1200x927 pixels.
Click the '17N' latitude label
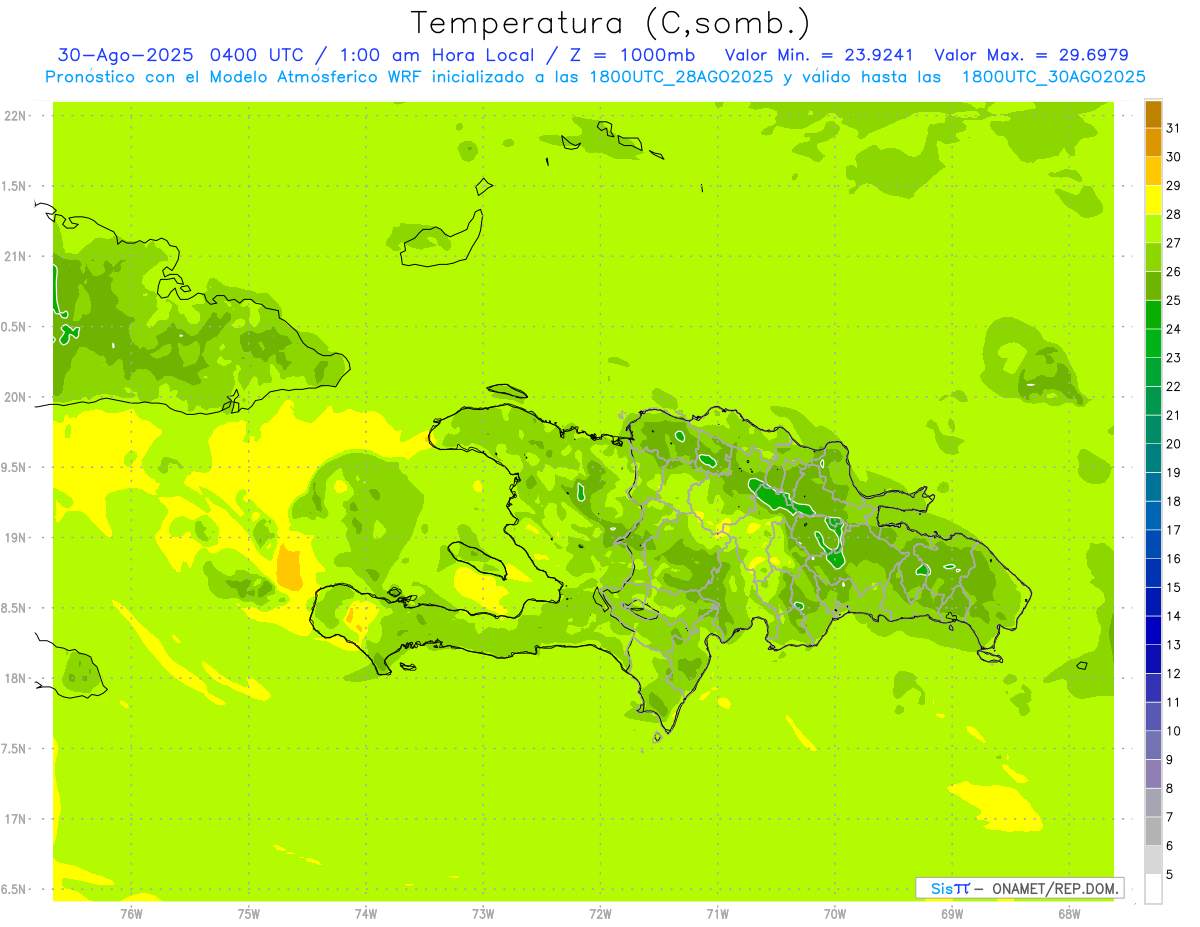(x=16, y=819)
